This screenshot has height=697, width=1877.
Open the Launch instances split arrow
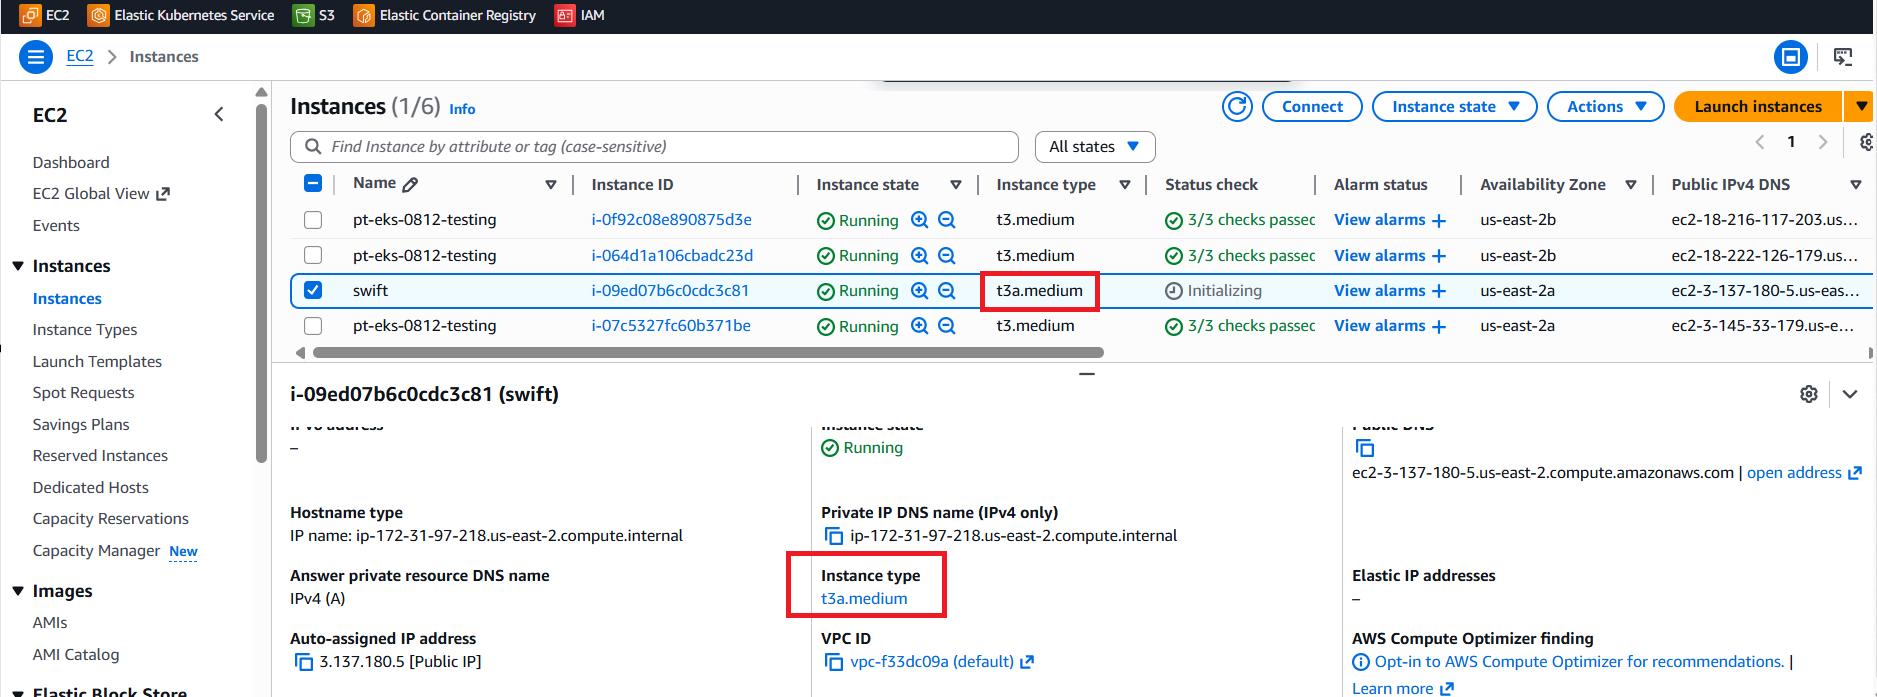(1859, 106)
